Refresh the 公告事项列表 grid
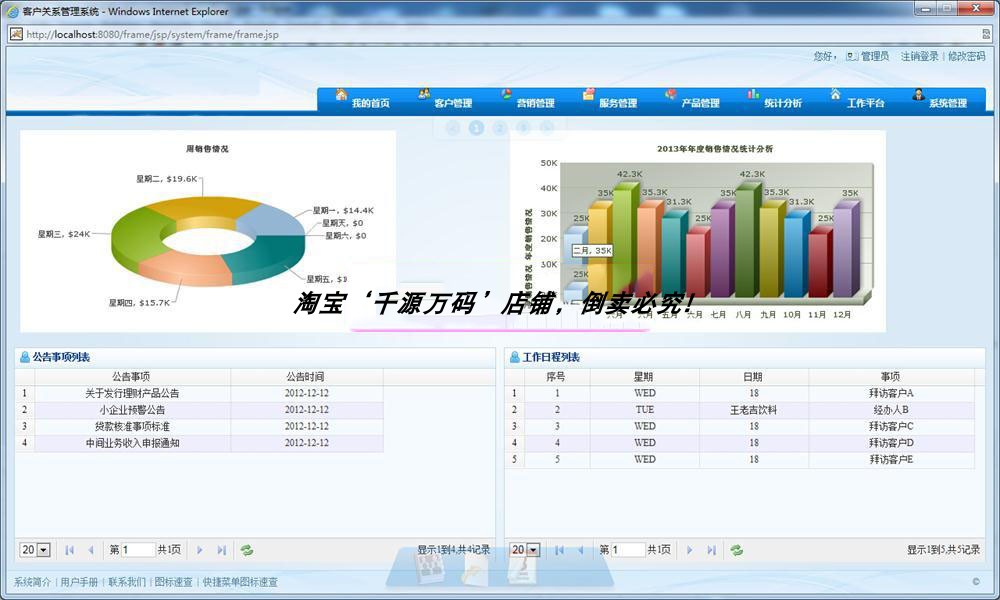Viewport: 1000px width, 600px height. pyautogui.click(x=247, y=550)
